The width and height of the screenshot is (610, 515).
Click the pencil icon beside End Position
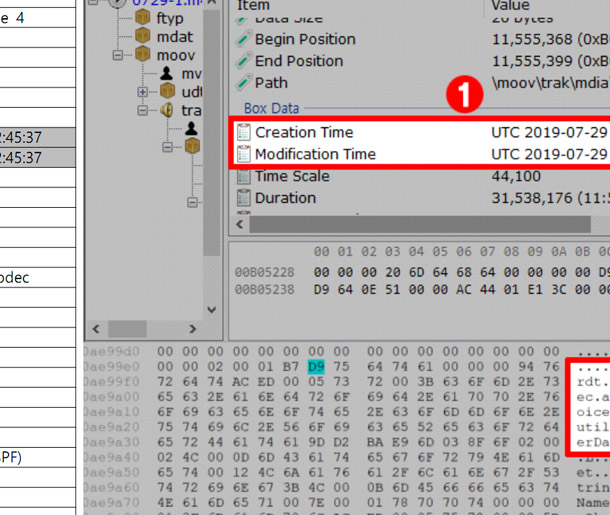click(243, 61)
